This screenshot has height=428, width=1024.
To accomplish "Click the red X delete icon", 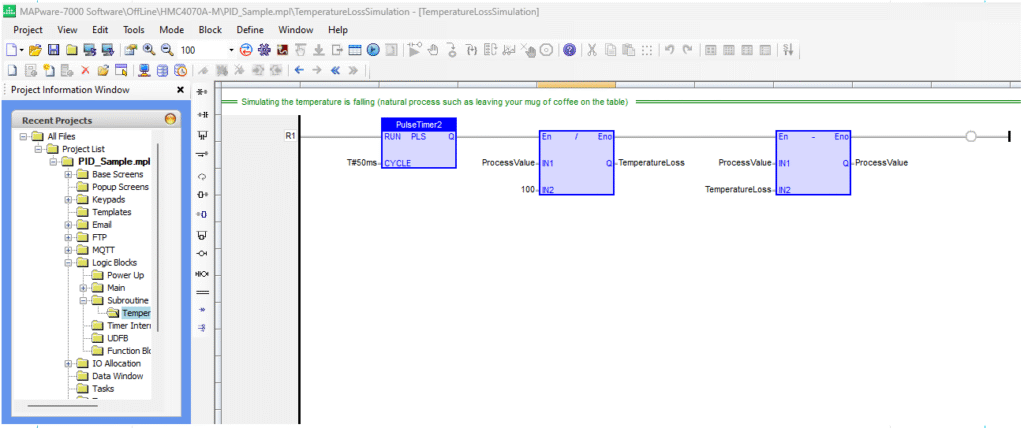I will click(x=85, y=70).
